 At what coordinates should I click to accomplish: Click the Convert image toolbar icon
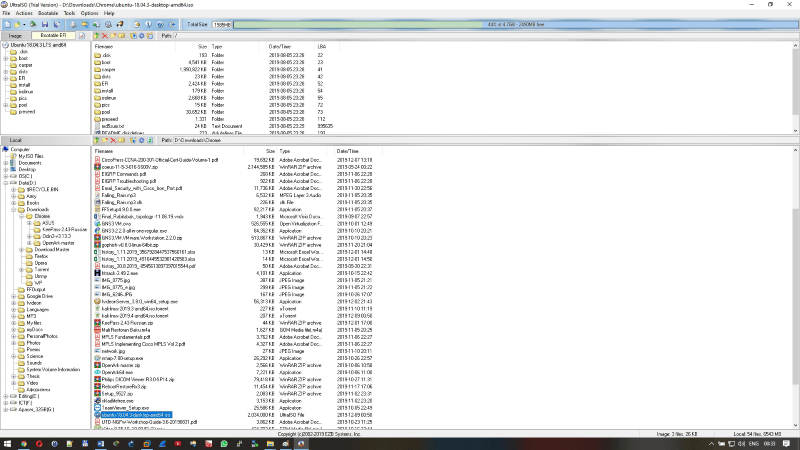(85, 24)
